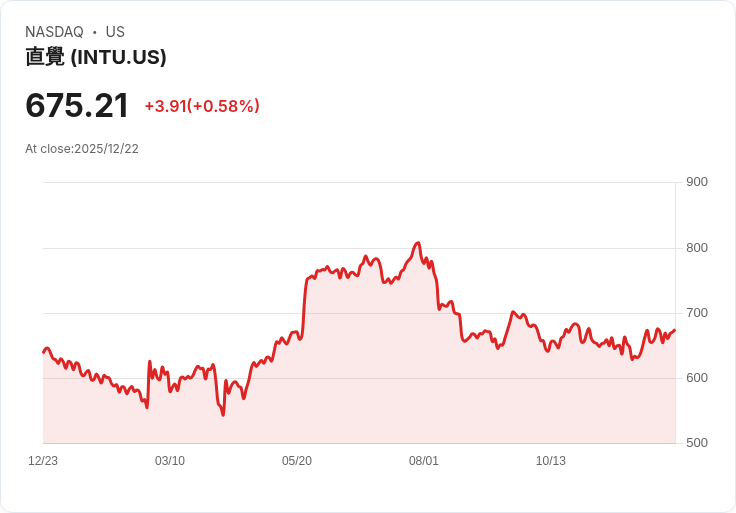Select the 08/01 date on x-axis

424,461
